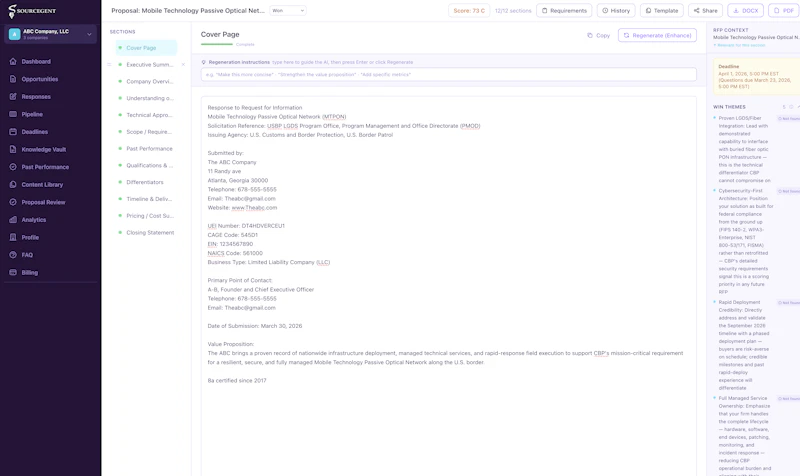Viewport: 800px width, 476px height.
Task: Click the Deadlines calendar icon
Action: (x=13, y=132)
